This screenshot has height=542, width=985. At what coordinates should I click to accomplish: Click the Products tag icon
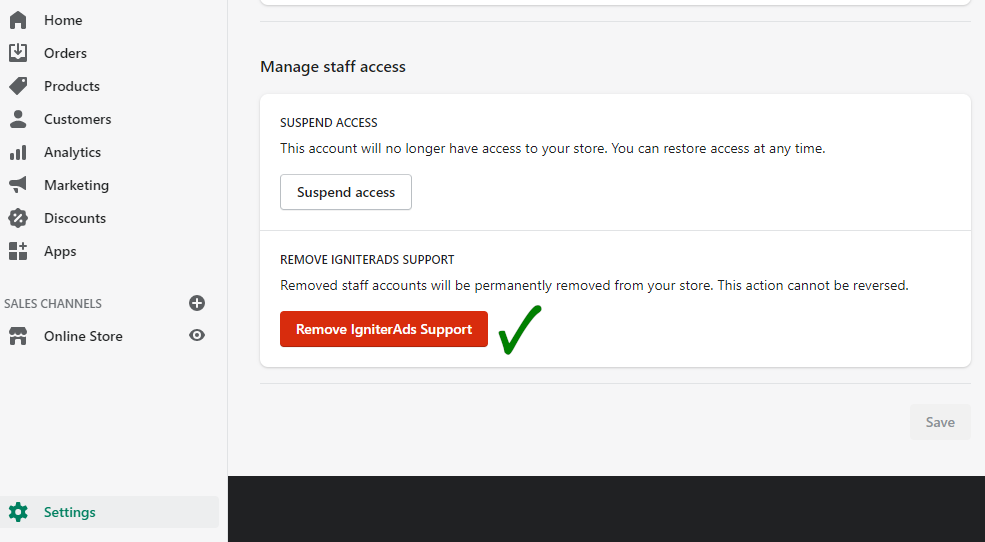pyautogui.click(x=18, y=86)
